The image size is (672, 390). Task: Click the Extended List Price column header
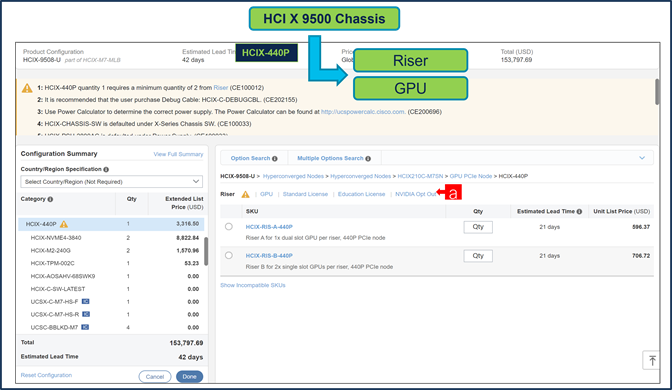click(184, 203)
